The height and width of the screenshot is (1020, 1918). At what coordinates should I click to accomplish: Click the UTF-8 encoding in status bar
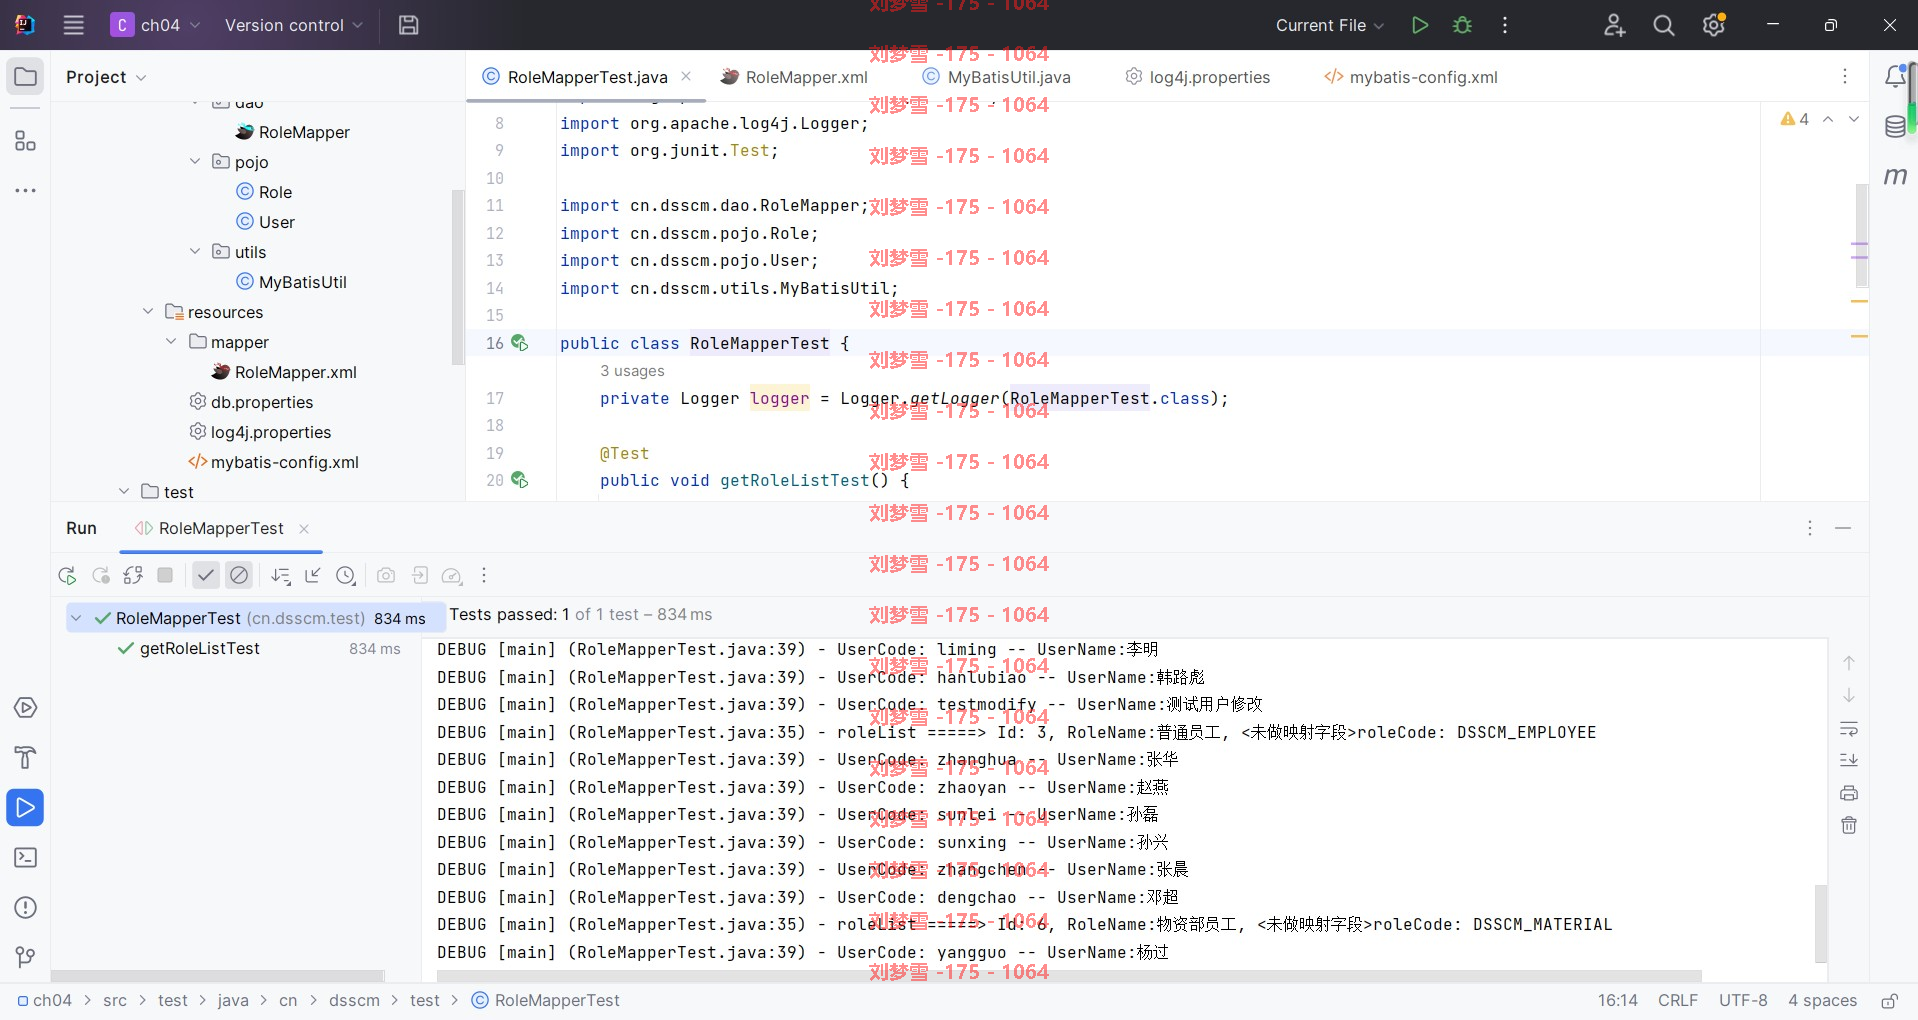coord(1743,1001)
